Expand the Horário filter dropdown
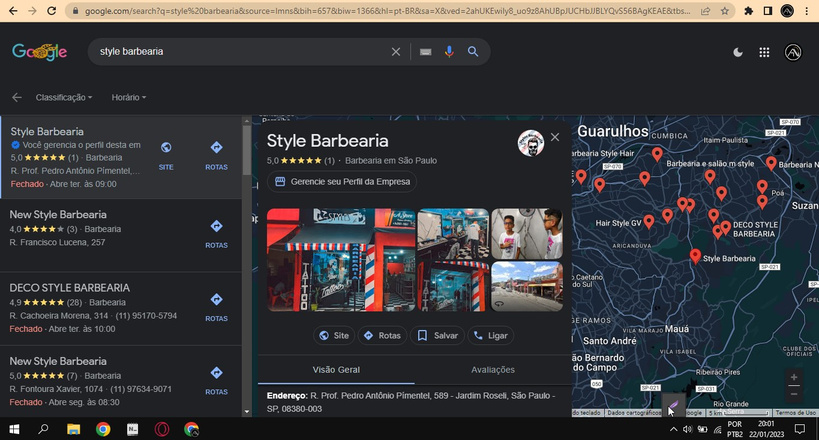This screenshot has width=819, height=440. (x=129, y=98)
